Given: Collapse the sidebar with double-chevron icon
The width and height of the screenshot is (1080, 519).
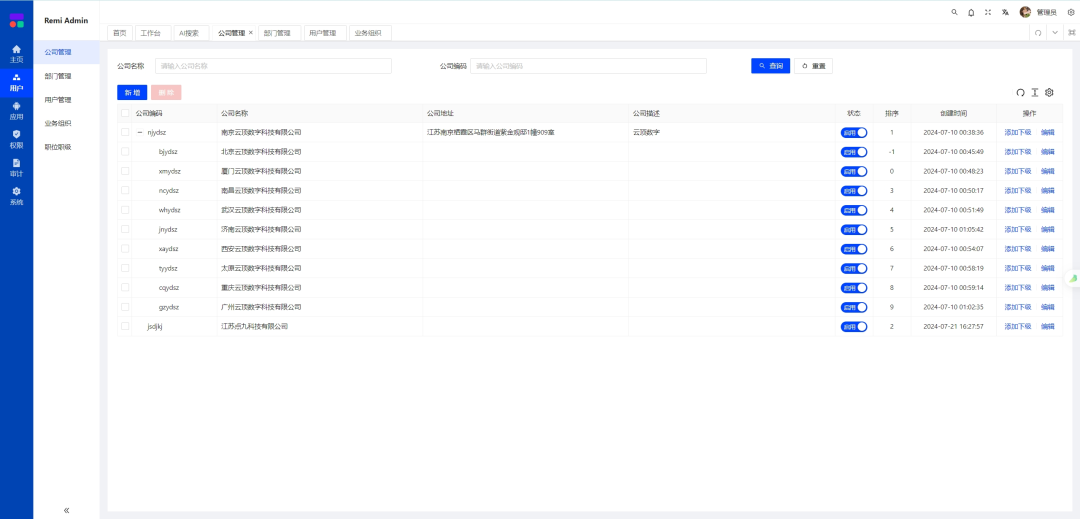Looking at the screenshot, I should 66,509.
